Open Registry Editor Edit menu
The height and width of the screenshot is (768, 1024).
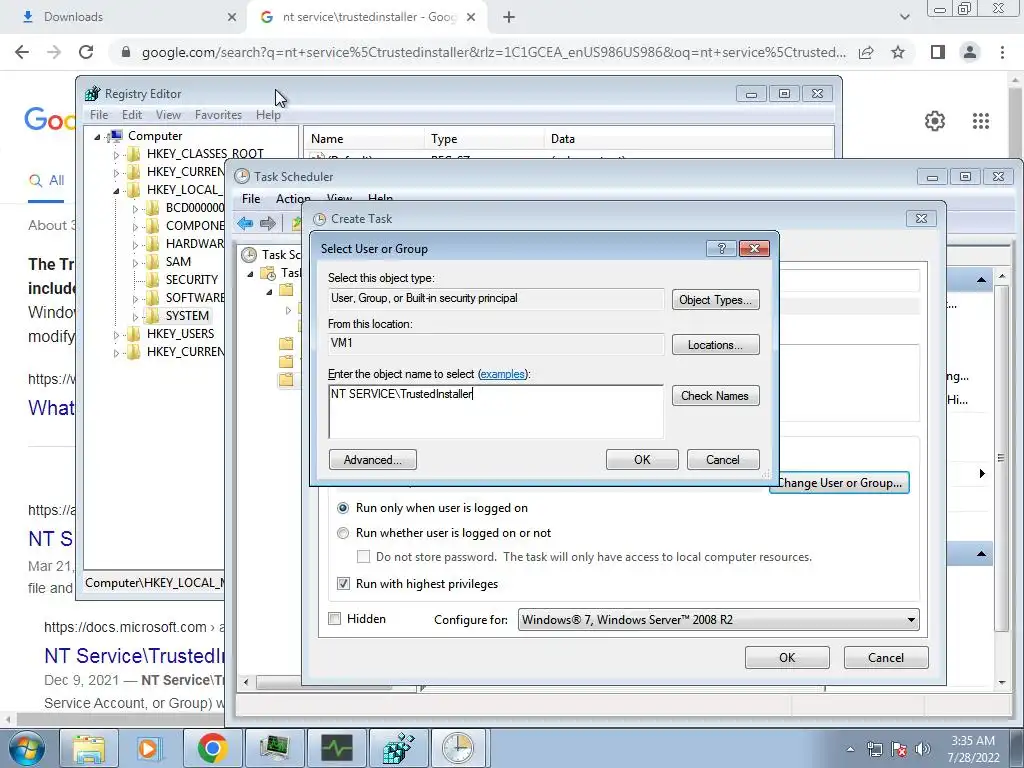132,115
